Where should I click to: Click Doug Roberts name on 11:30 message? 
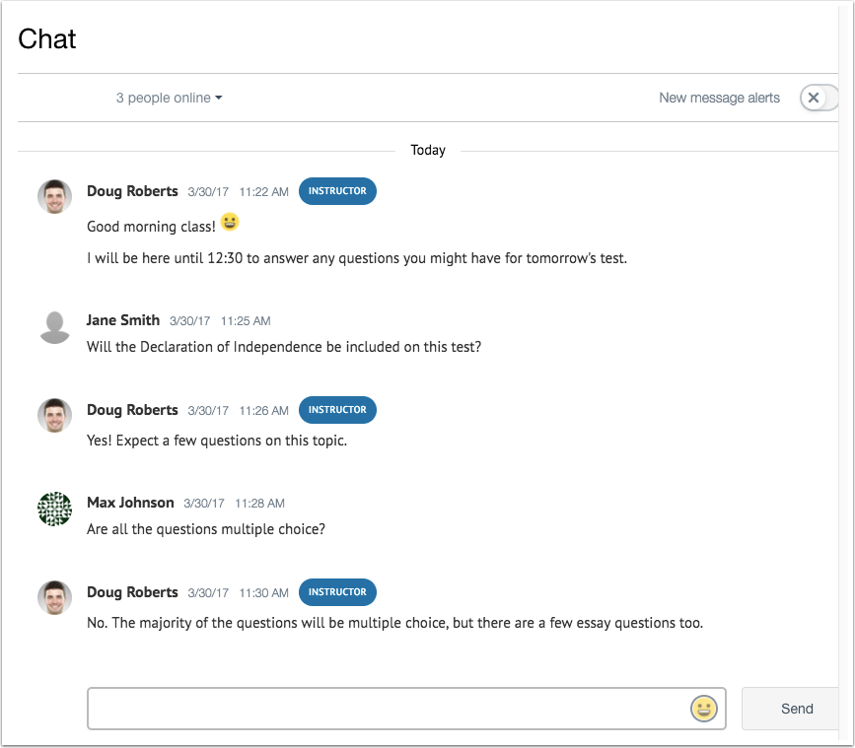coord(133,592)
